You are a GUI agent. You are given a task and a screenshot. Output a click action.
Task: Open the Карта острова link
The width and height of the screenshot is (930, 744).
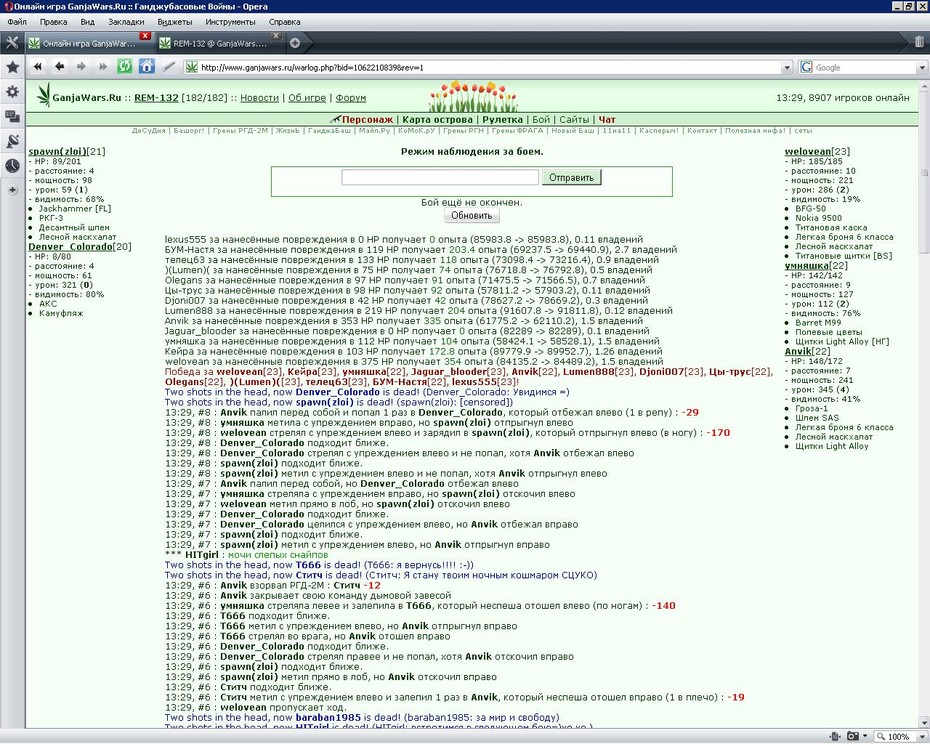(438, 119)
